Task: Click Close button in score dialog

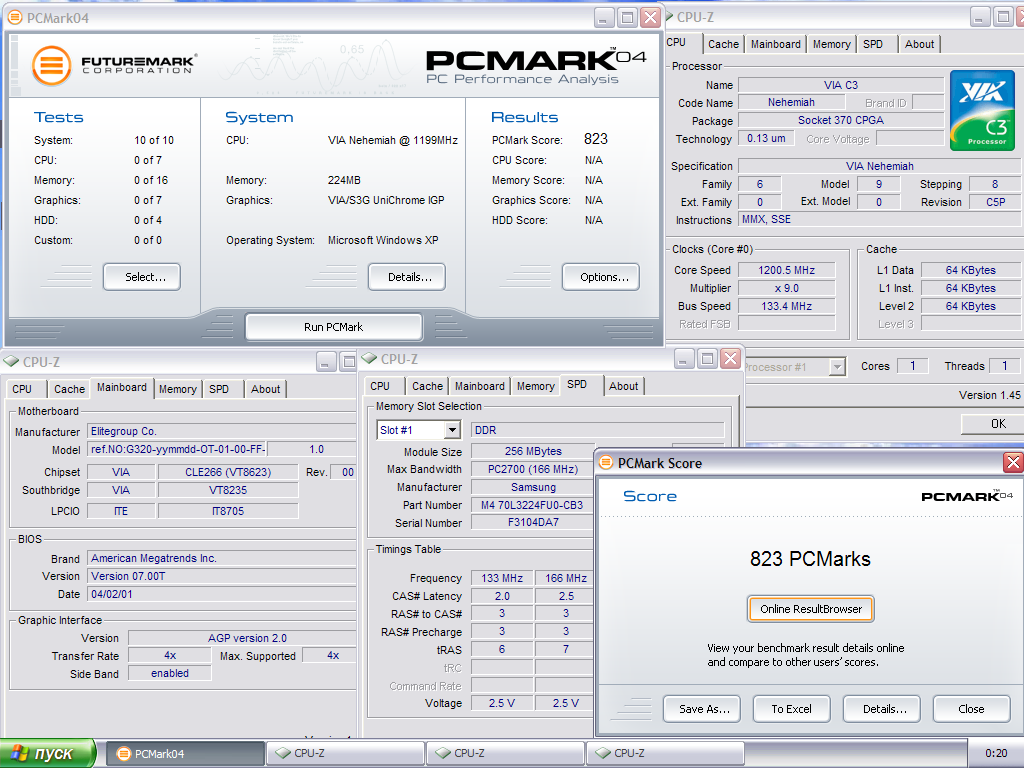Action: coord(971,709)
